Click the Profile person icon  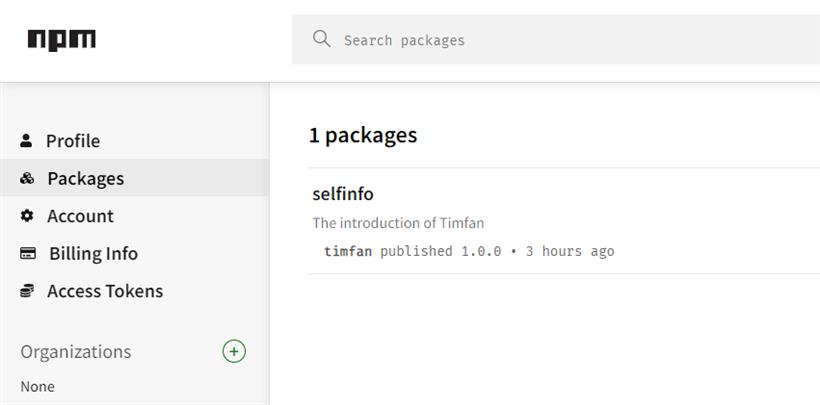coord(26,140)
